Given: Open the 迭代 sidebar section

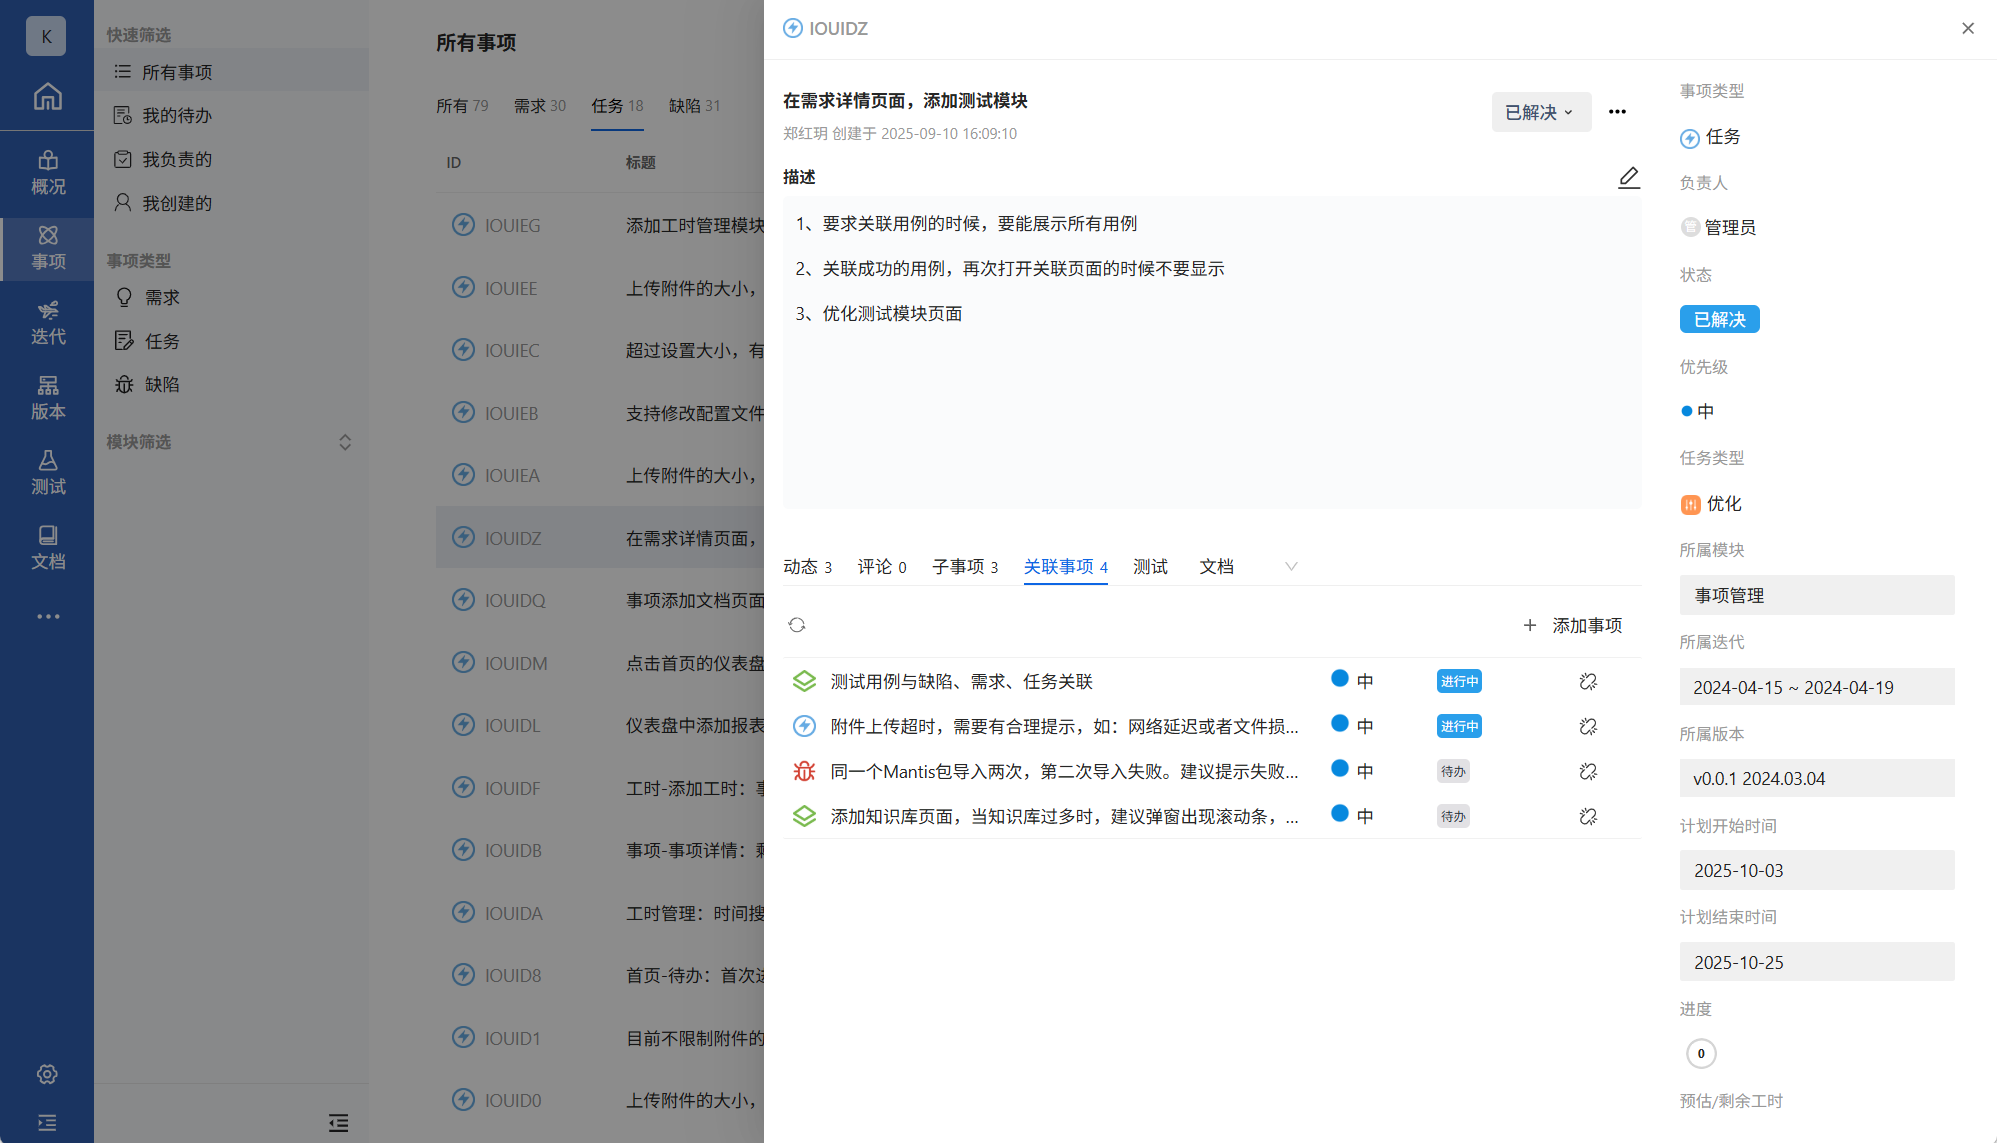Looking at the screenshot, I should (47, 323).
